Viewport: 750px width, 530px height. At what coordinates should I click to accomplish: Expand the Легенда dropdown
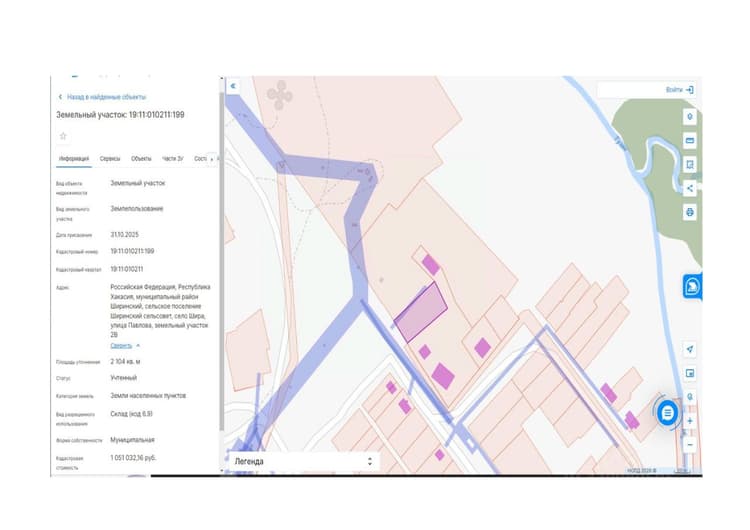tap(303, 462)
